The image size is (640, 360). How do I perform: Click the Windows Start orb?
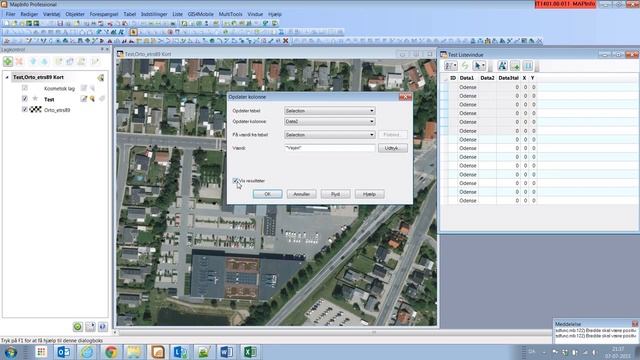[10, 352]
